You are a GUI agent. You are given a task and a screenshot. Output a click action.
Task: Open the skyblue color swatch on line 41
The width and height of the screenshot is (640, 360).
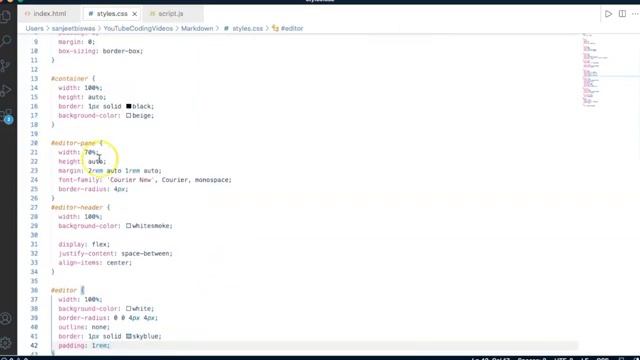coord(129,336)
